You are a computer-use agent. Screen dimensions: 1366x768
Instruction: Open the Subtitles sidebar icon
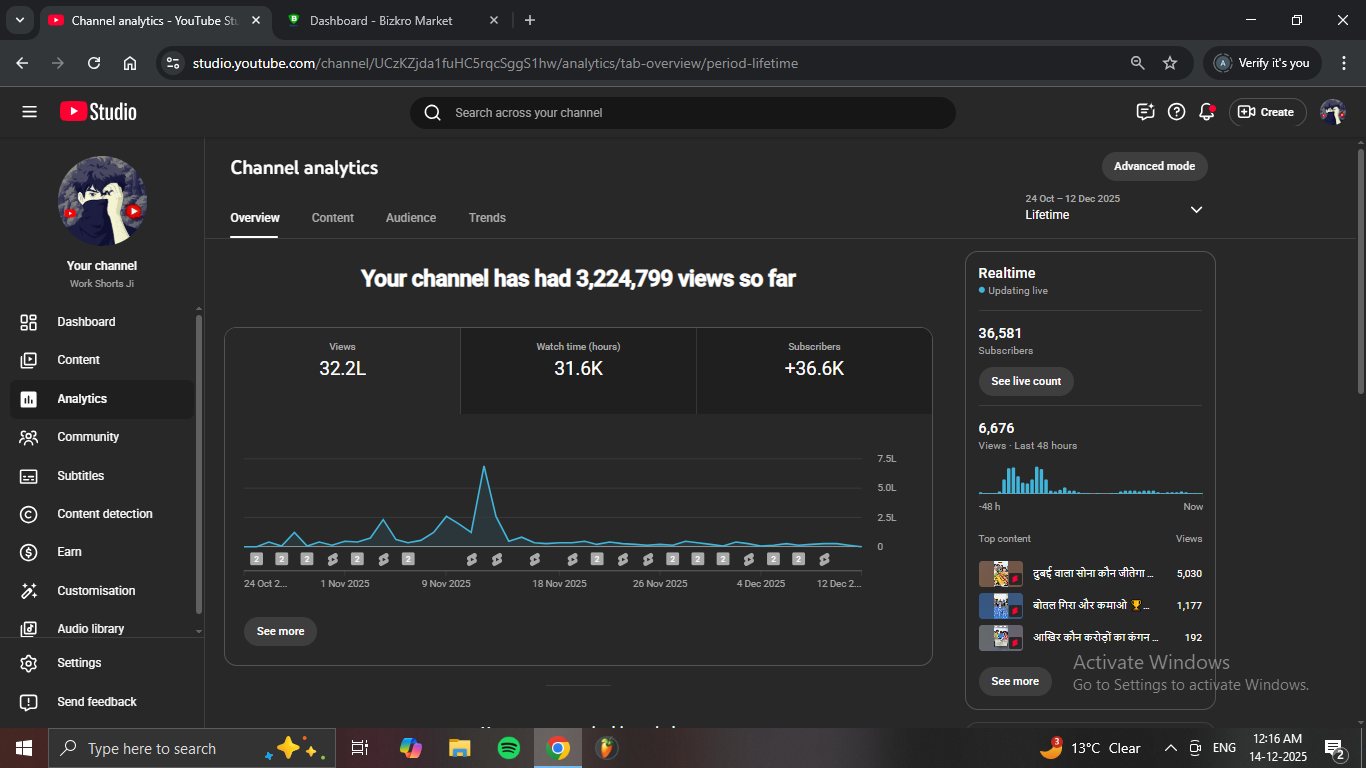pyautogui.click(x=29, y=476)
